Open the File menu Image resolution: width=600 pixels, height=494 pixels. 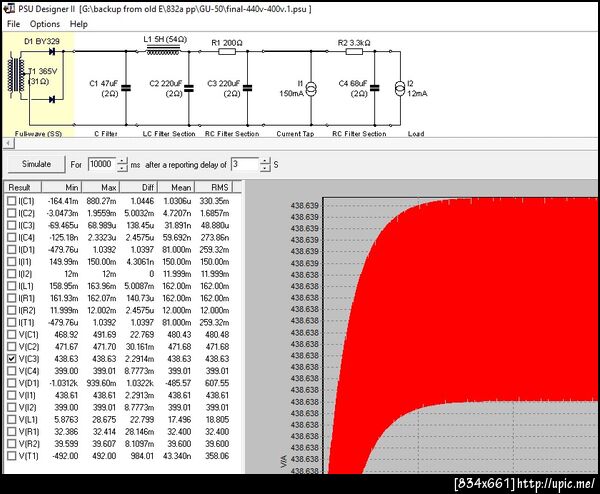(13, 24)
